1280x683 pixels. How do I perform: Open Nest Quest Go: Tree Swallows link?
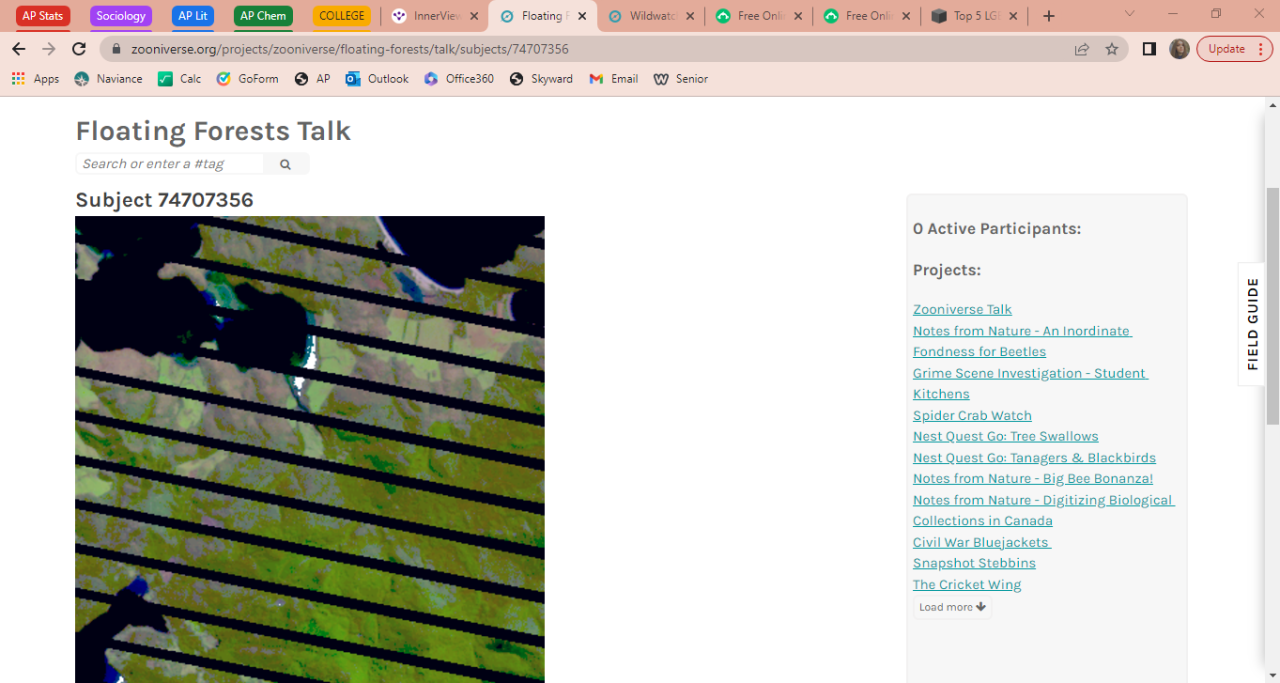[1005, 437]
